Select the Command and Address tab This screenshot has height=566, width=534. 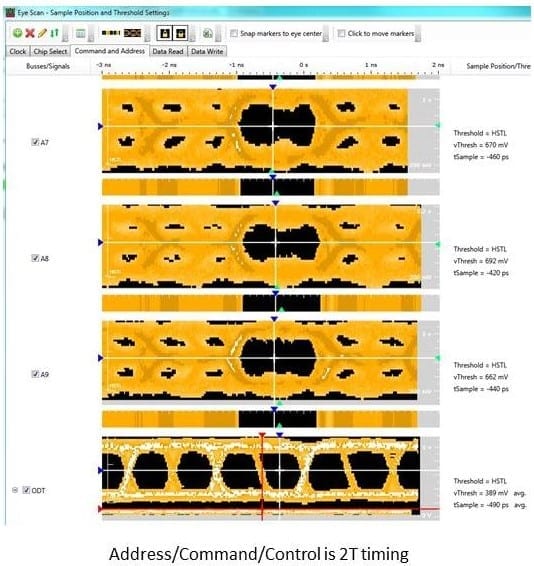coord(110,51)
